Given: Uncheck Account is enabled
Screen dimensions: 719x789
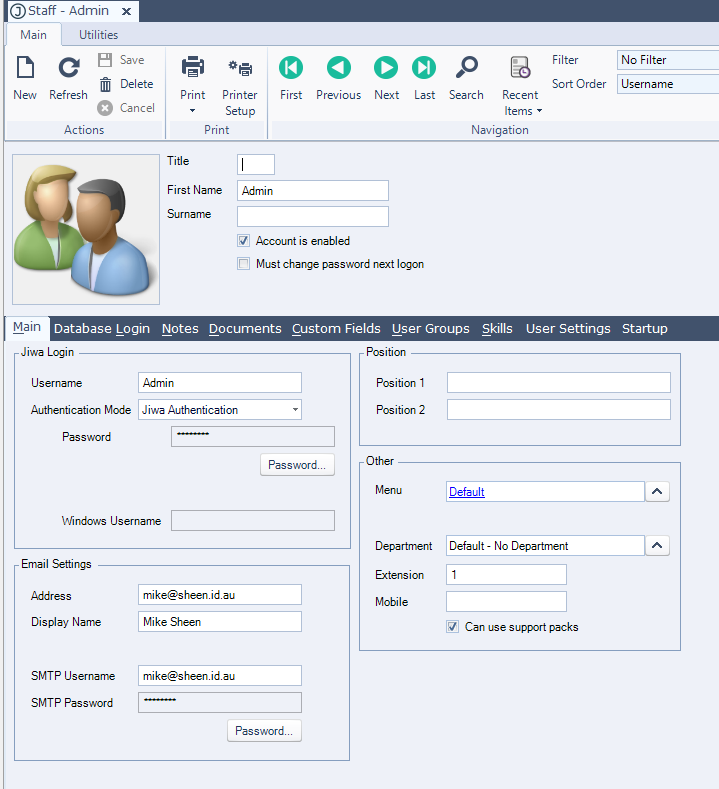Looking at the screenshot, I should coord(244,241).
